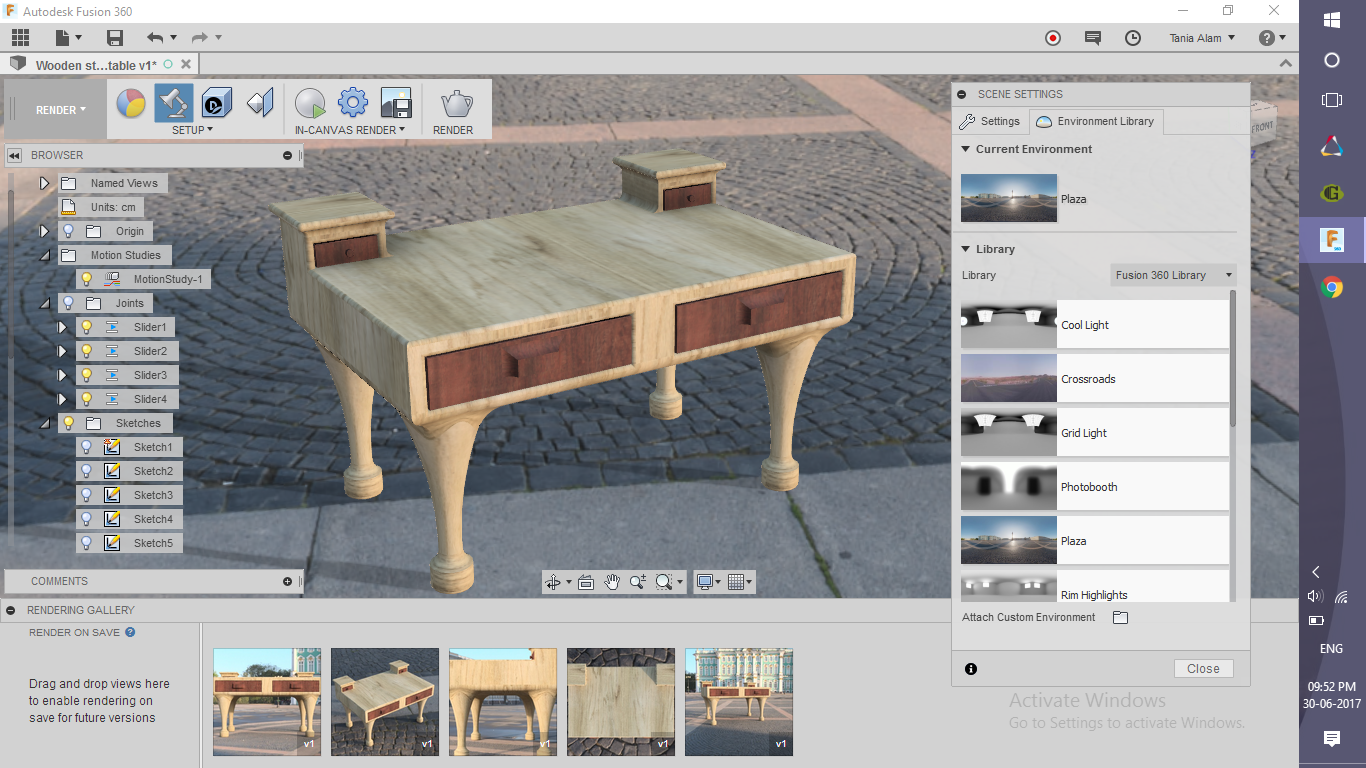This screenshot has width=1366, height=768.
Task: Open the Attach Custom Environment folder icon
Action: [1121, 618]
